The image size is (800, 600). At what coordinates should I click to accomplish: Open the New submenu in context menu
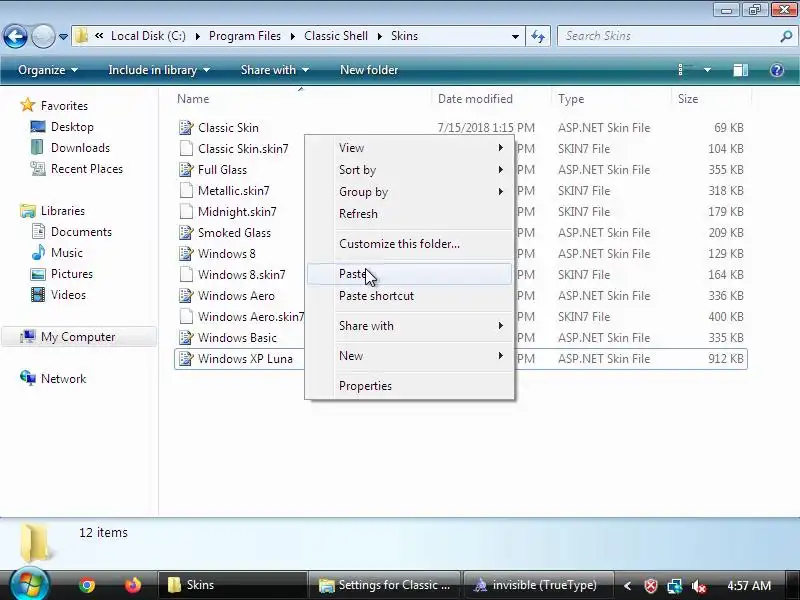[409, 356]
